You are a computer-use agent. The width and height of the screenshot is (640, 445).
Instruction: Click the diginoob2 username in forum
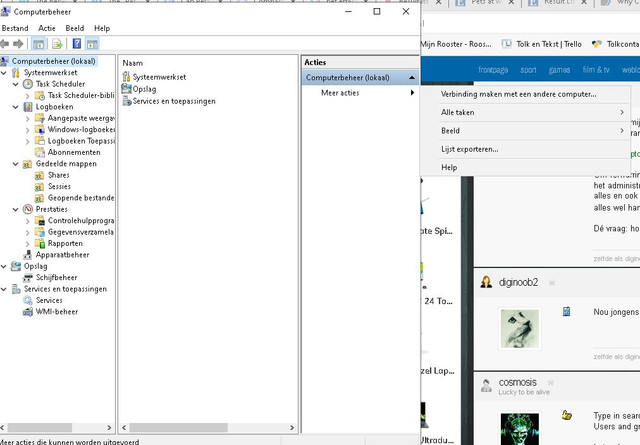[x=518, y=282]
